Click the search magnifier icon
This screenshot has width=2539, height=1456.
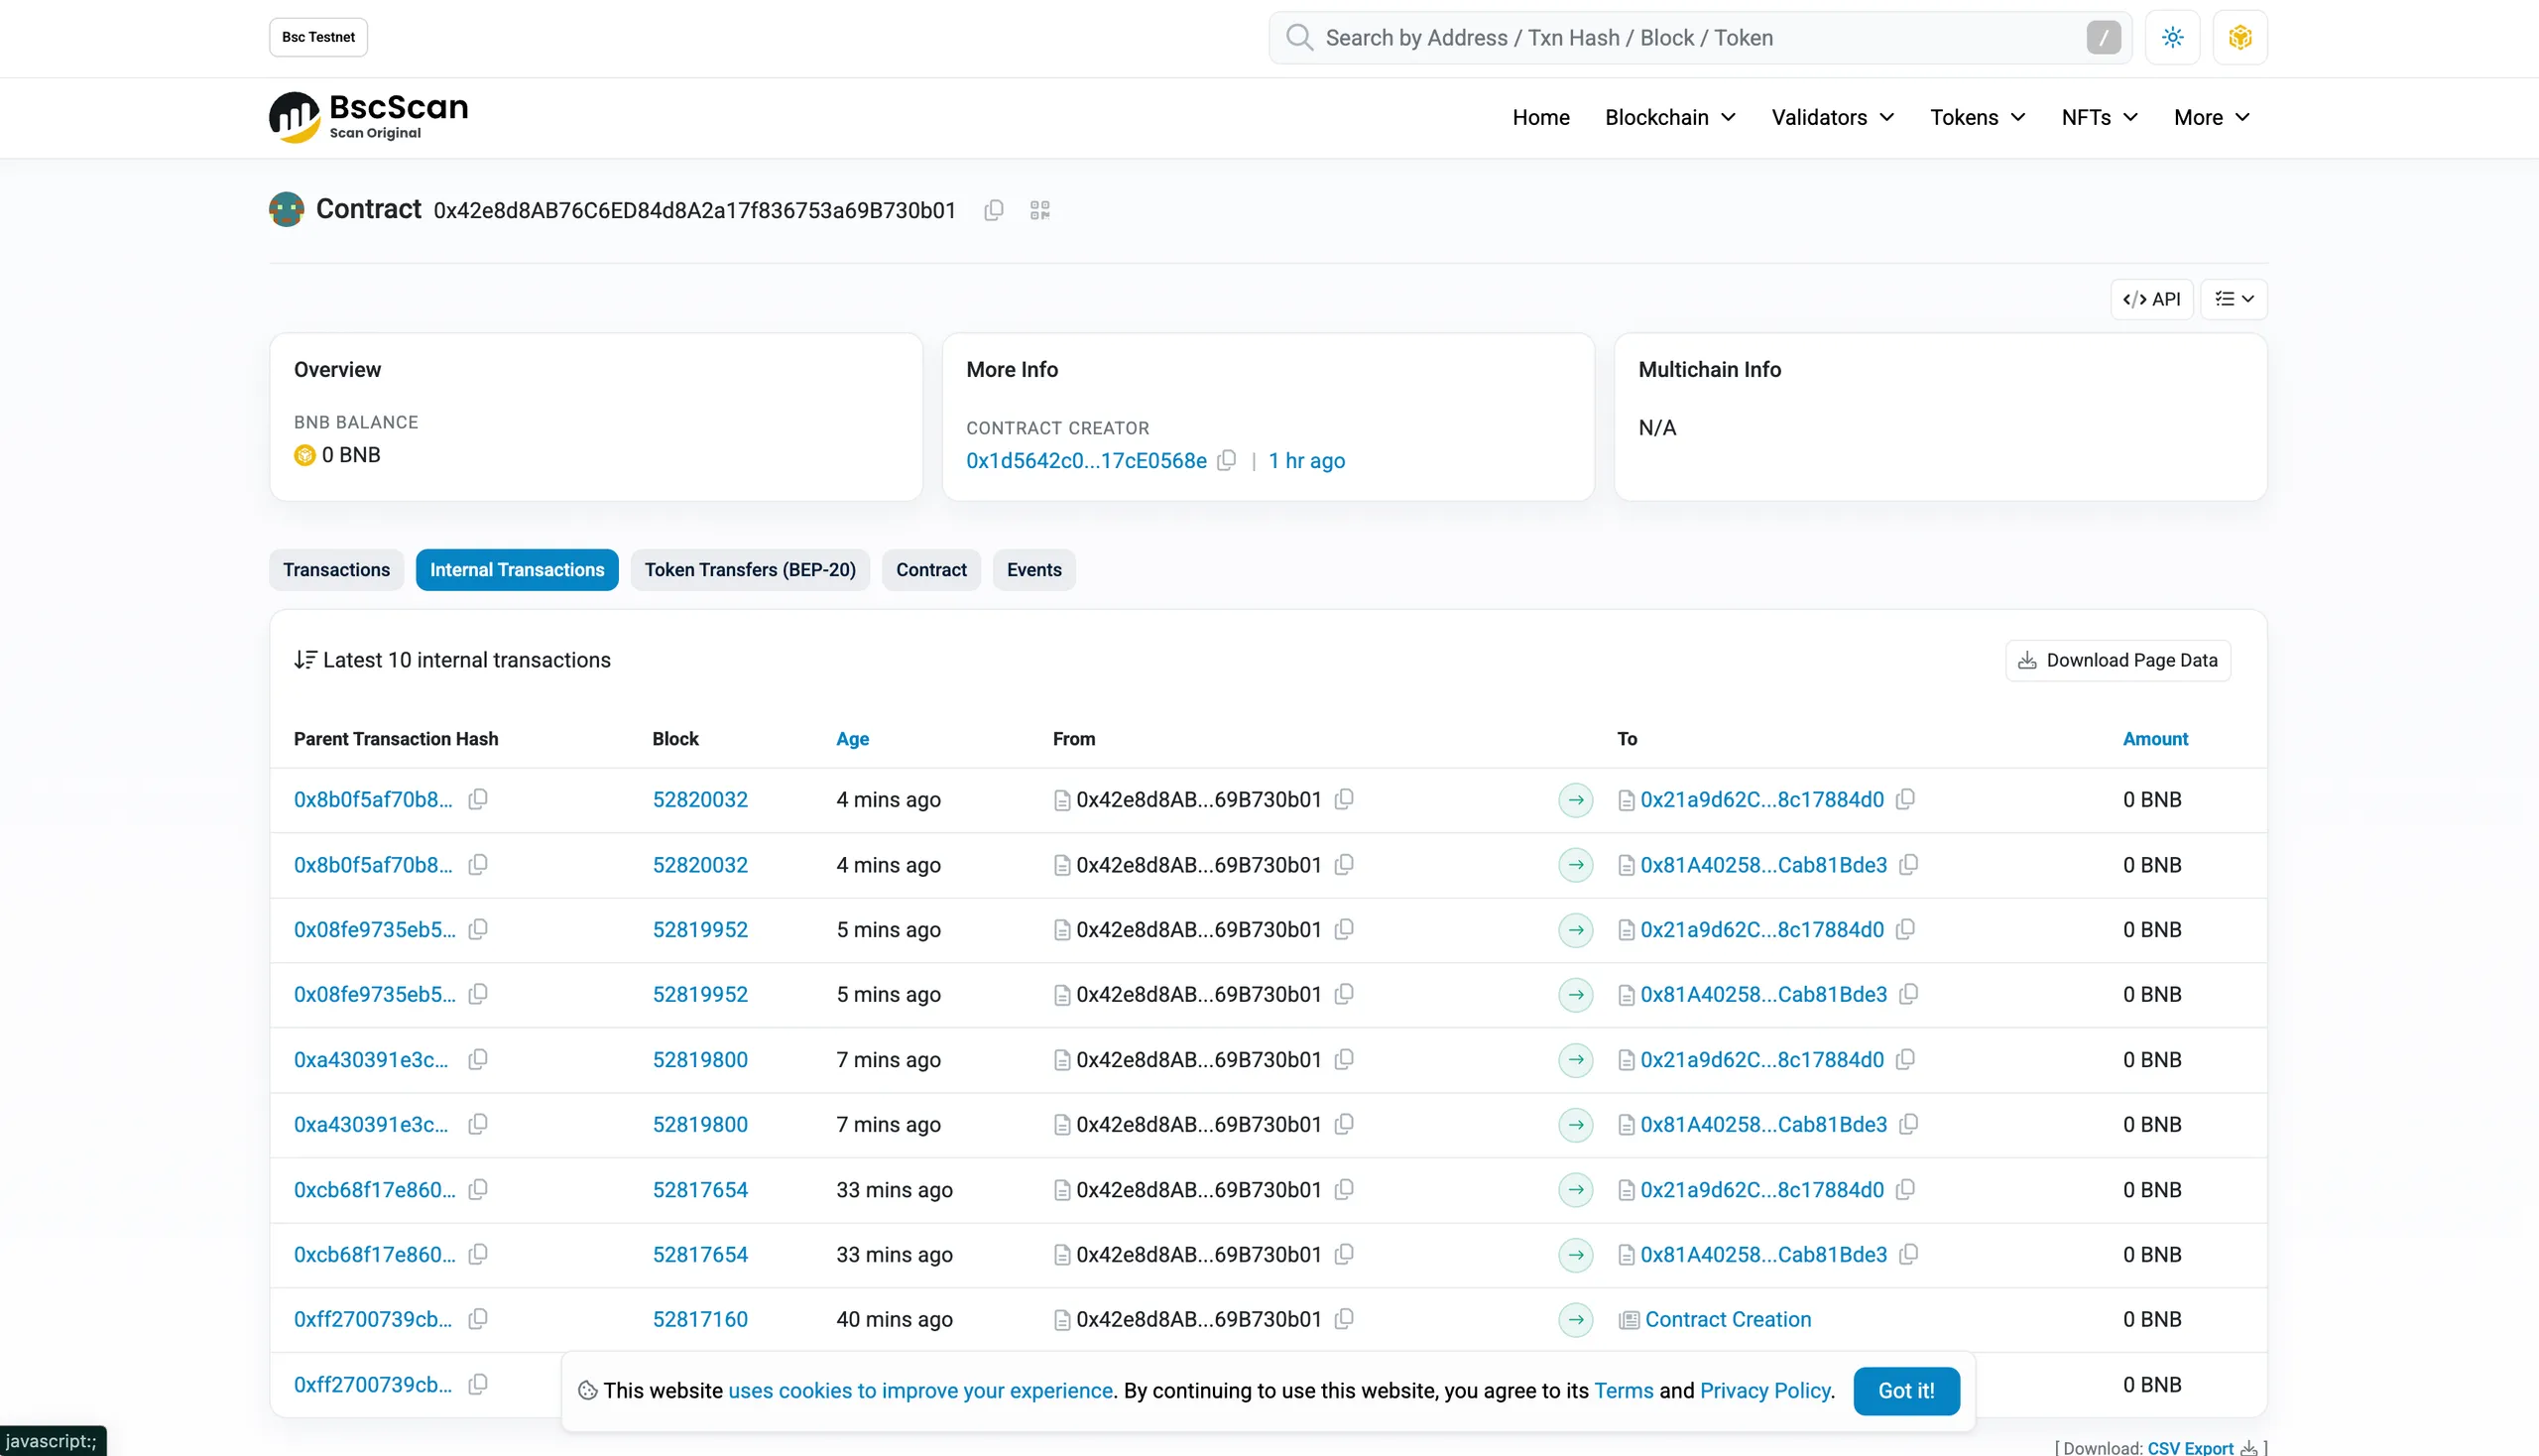pyautogui.click(x=1299, y=37)
